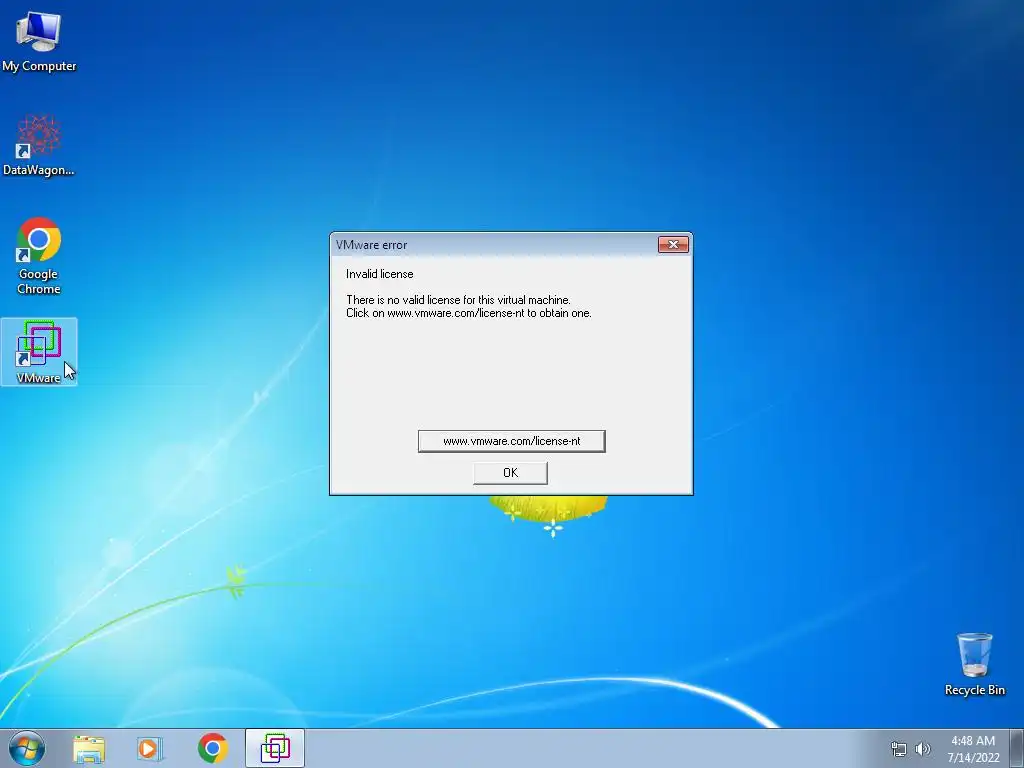Launch Windows Media Player from the taskbar
The image size is (1024, 768).
[x=150, y=749]
